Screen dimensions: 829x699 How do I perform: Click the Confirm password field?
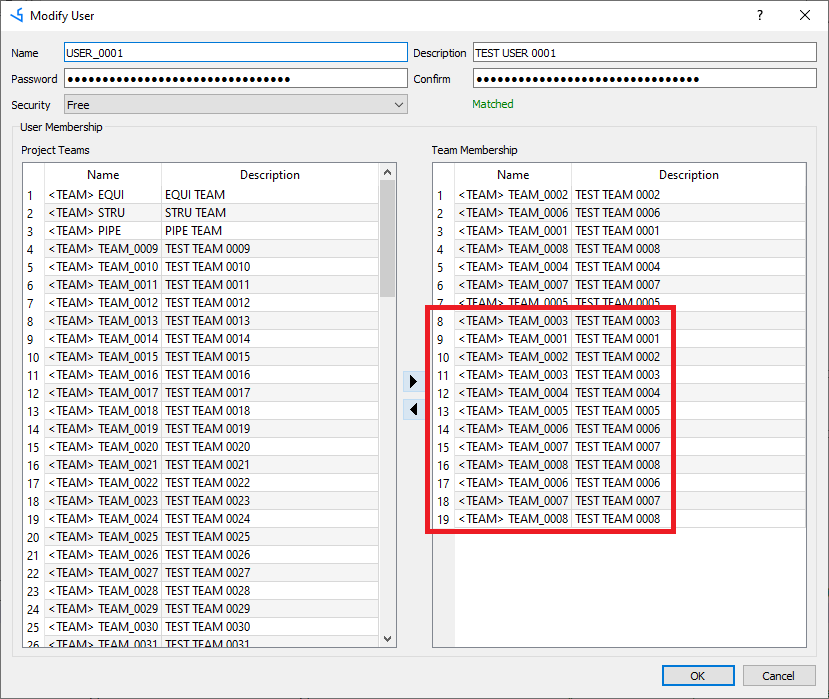[x=644, y=78]
